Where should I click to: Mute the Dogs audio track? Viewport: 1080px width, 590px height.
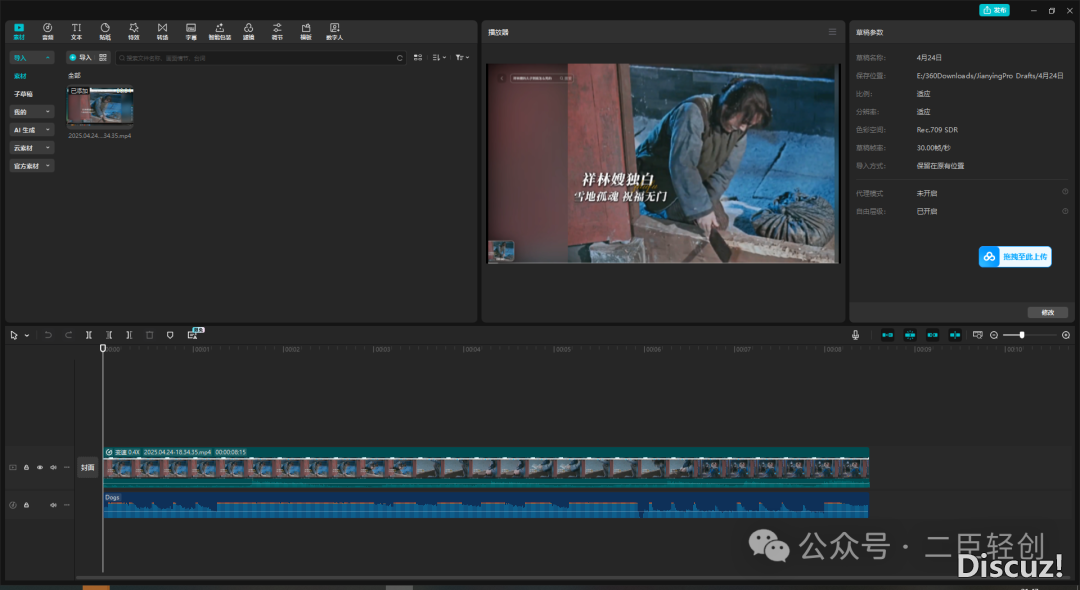click(x=53, y=505)
